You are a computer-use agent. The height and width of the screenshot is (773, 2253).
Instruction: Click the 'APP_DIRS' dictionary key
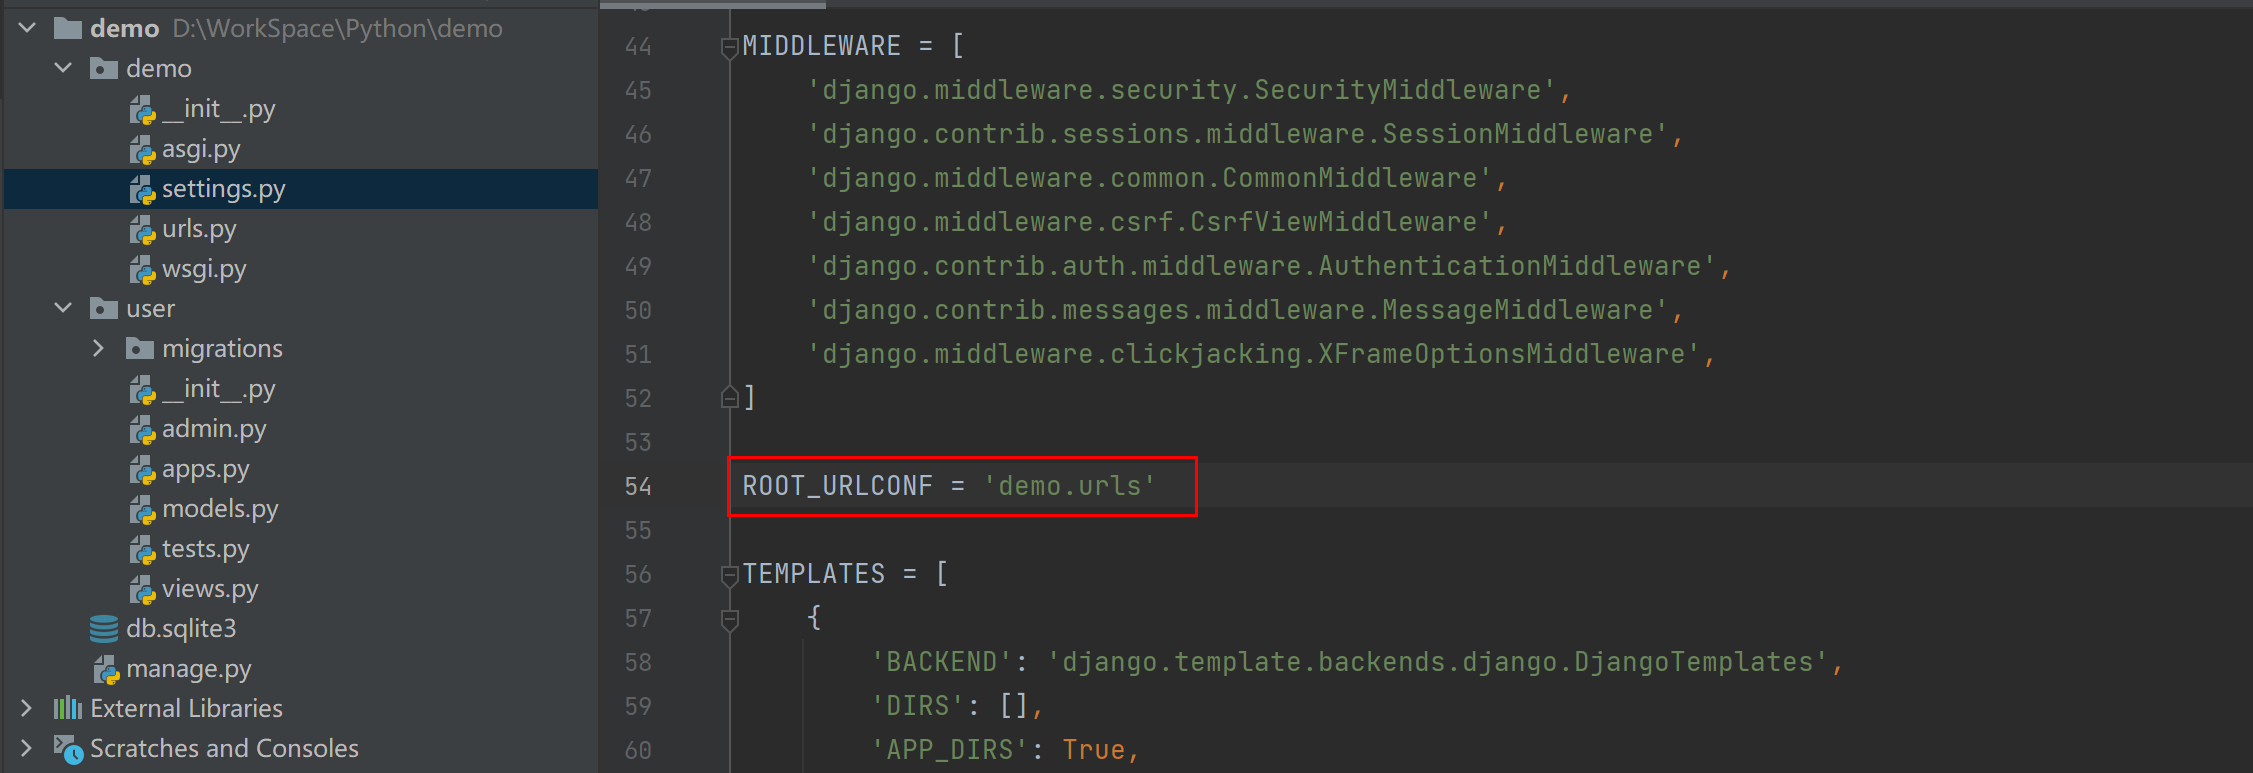coord(950,750)
